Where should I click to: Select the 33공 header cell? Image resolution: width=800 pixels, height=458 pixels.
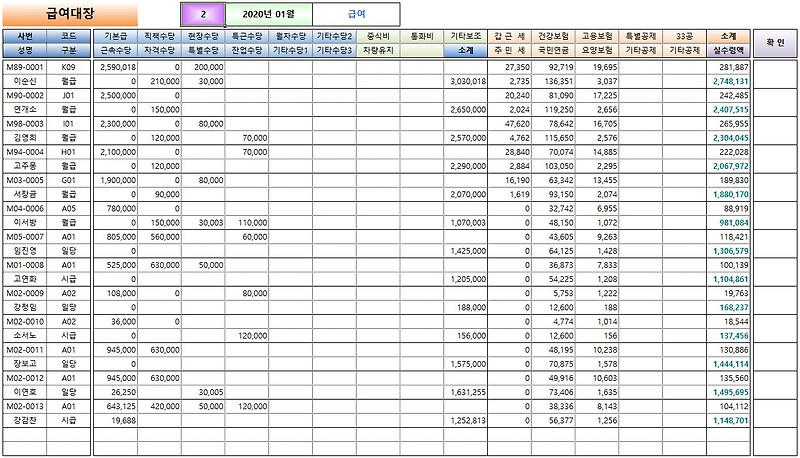click(x=685, y=36)
